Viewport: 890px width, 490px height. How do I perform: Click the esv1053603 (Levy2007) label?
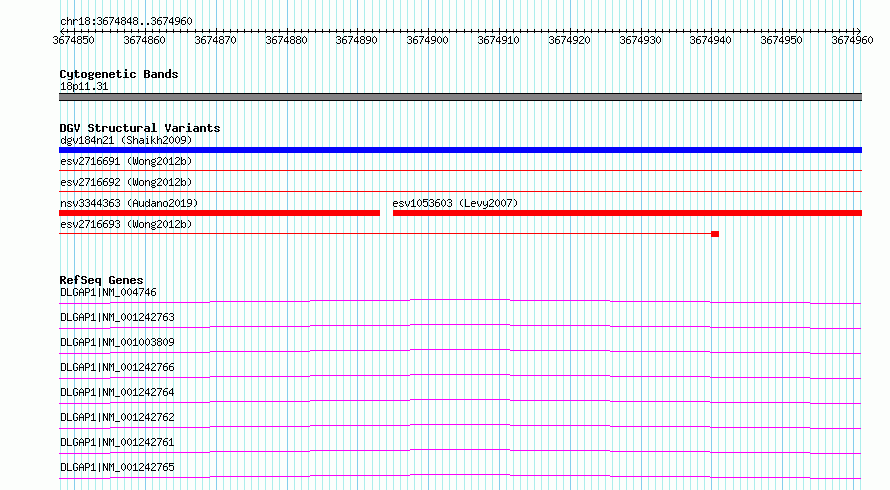455,203
